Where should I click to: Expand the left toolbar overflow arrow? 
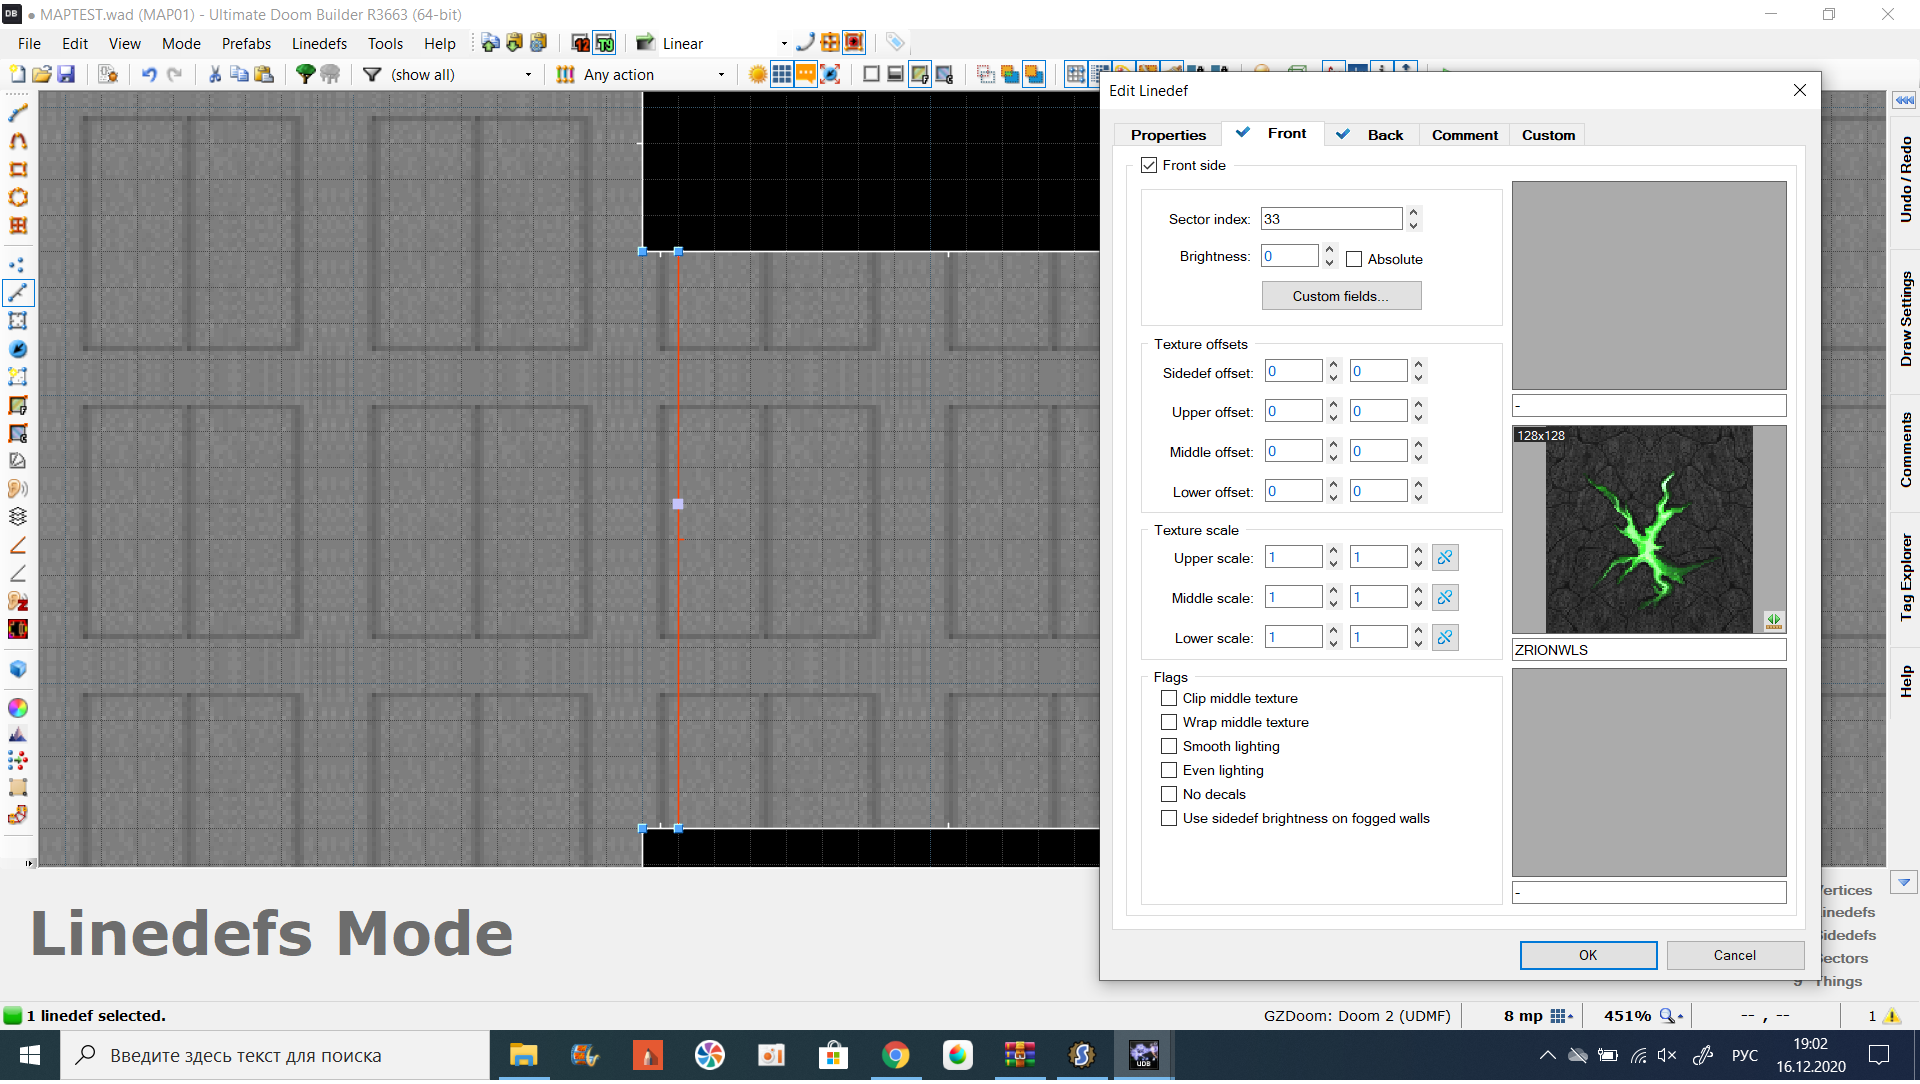coord(30,863)
